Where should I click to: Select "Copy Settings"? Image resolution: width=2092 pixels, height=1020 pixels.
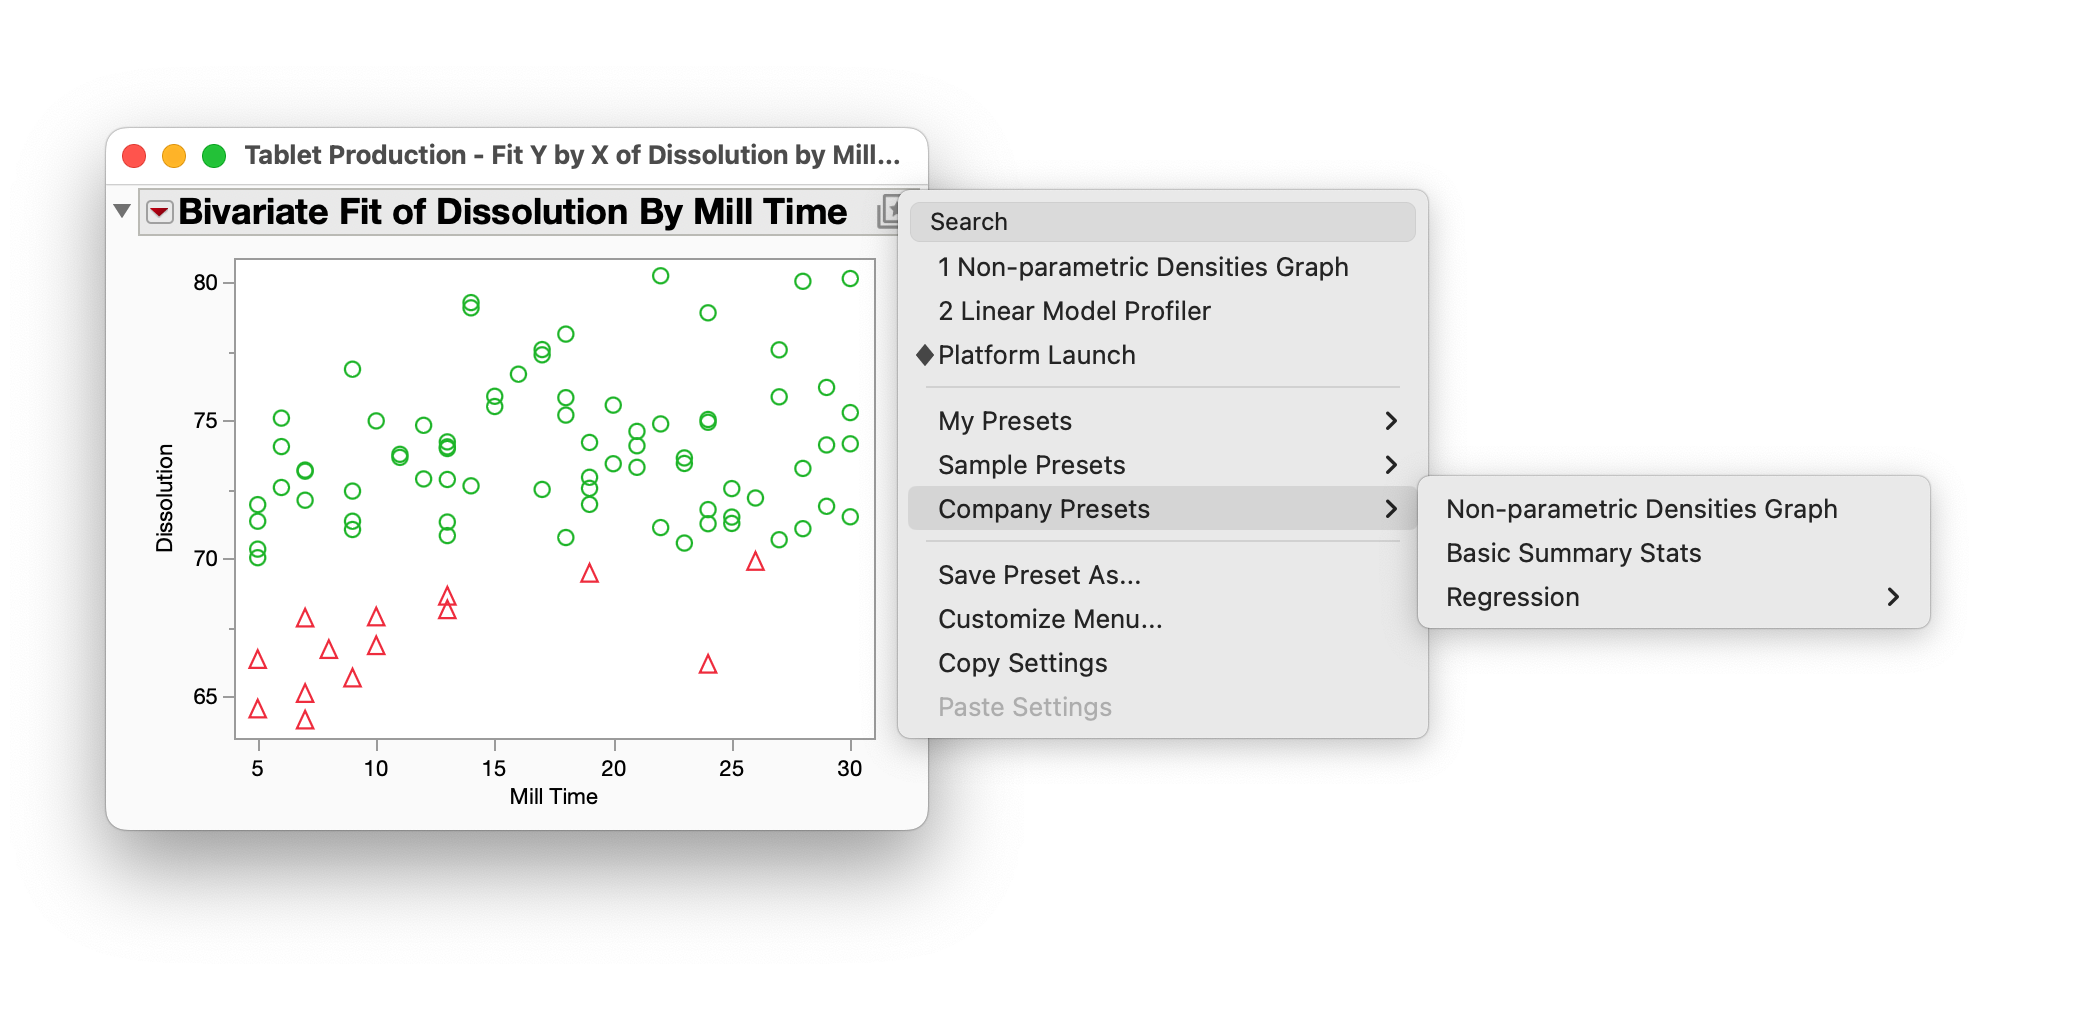(1022, 663)
